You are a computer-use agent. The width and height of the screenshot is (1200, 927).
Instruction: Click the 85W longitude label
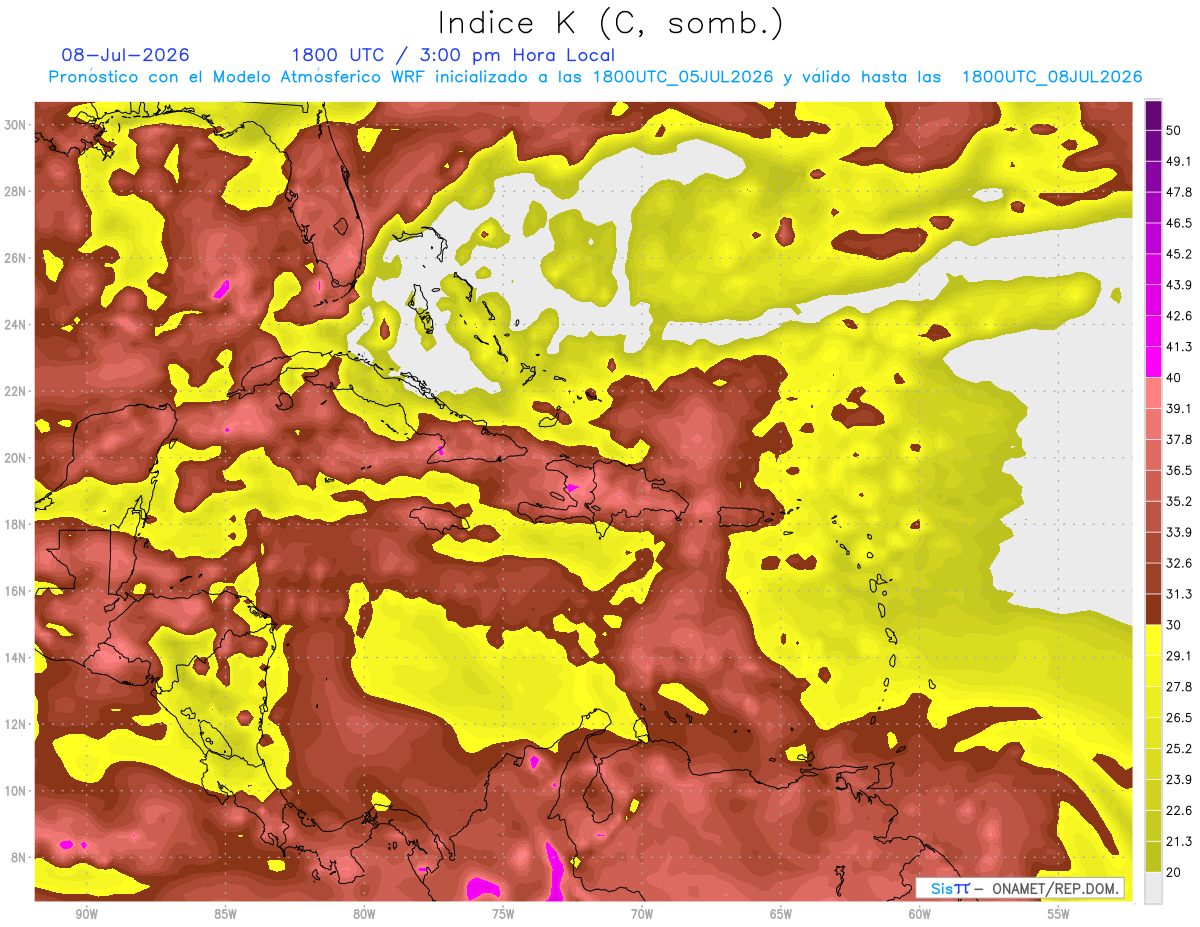click(x=225, y=914)
